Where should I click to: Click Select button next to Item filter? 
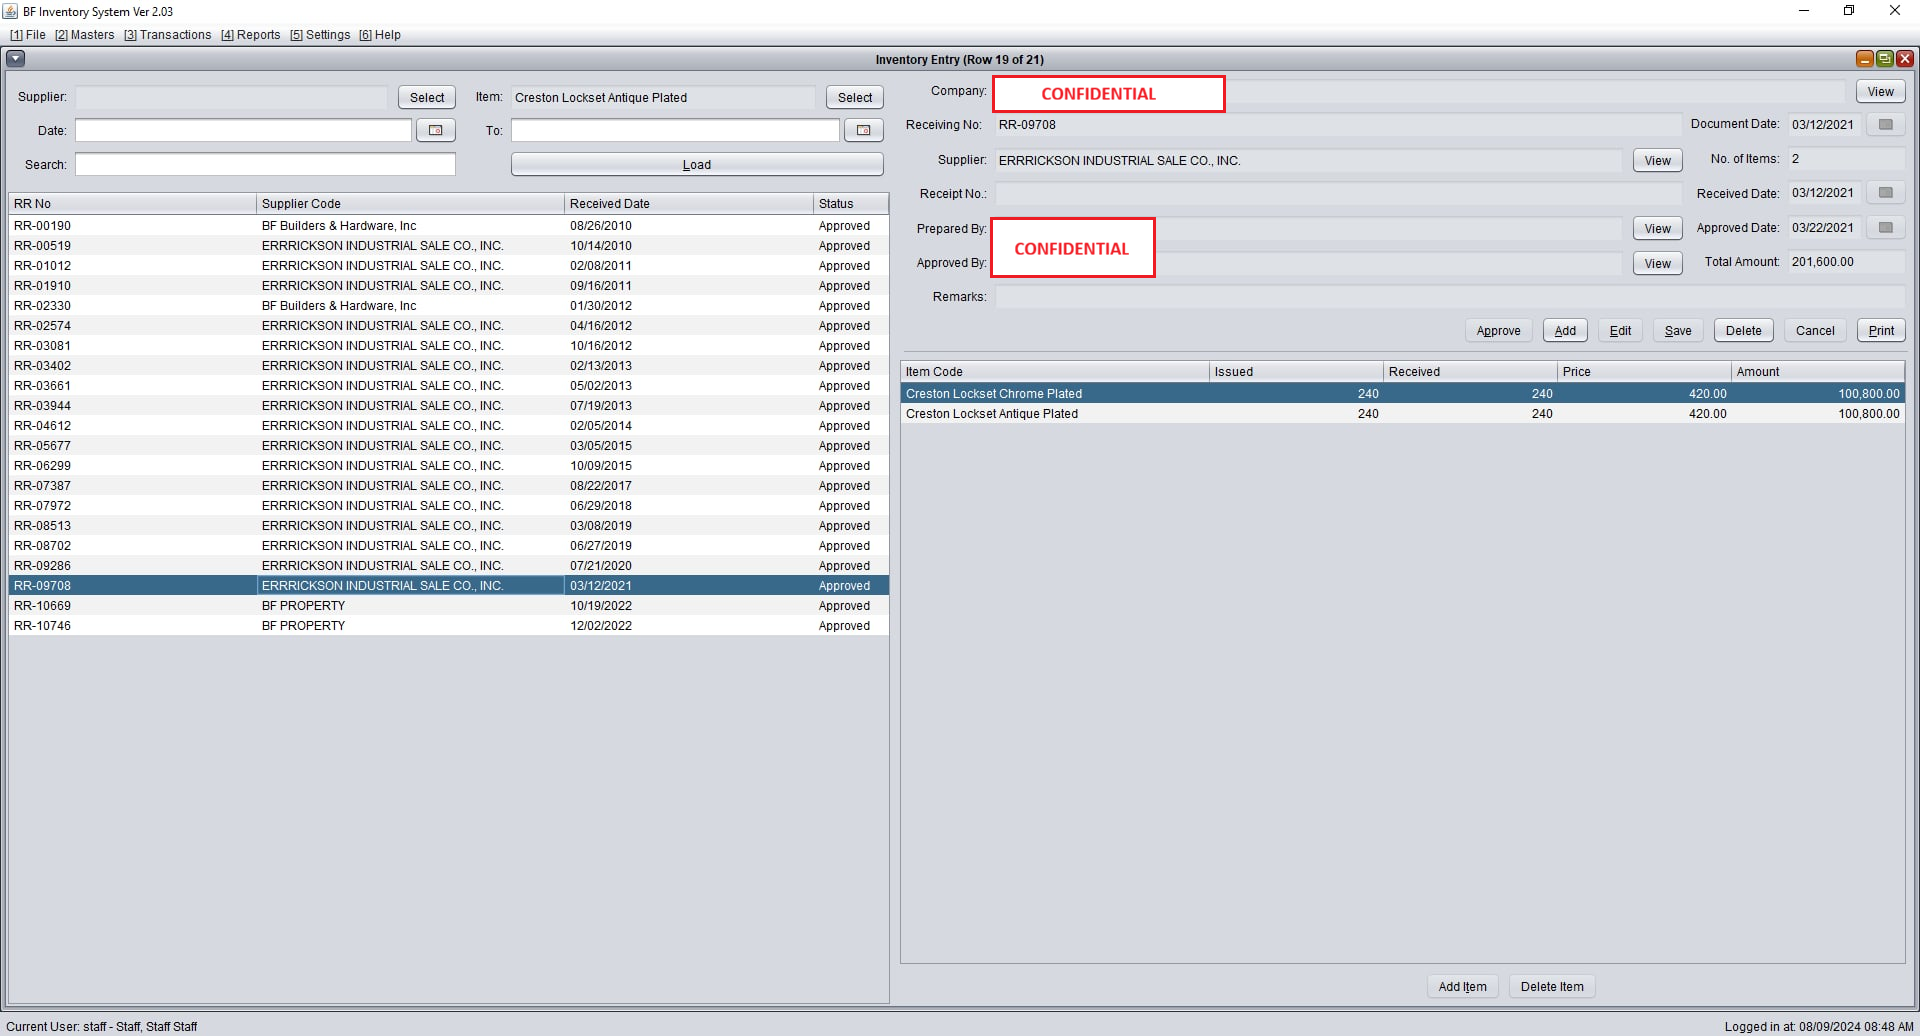pos(855,97)
